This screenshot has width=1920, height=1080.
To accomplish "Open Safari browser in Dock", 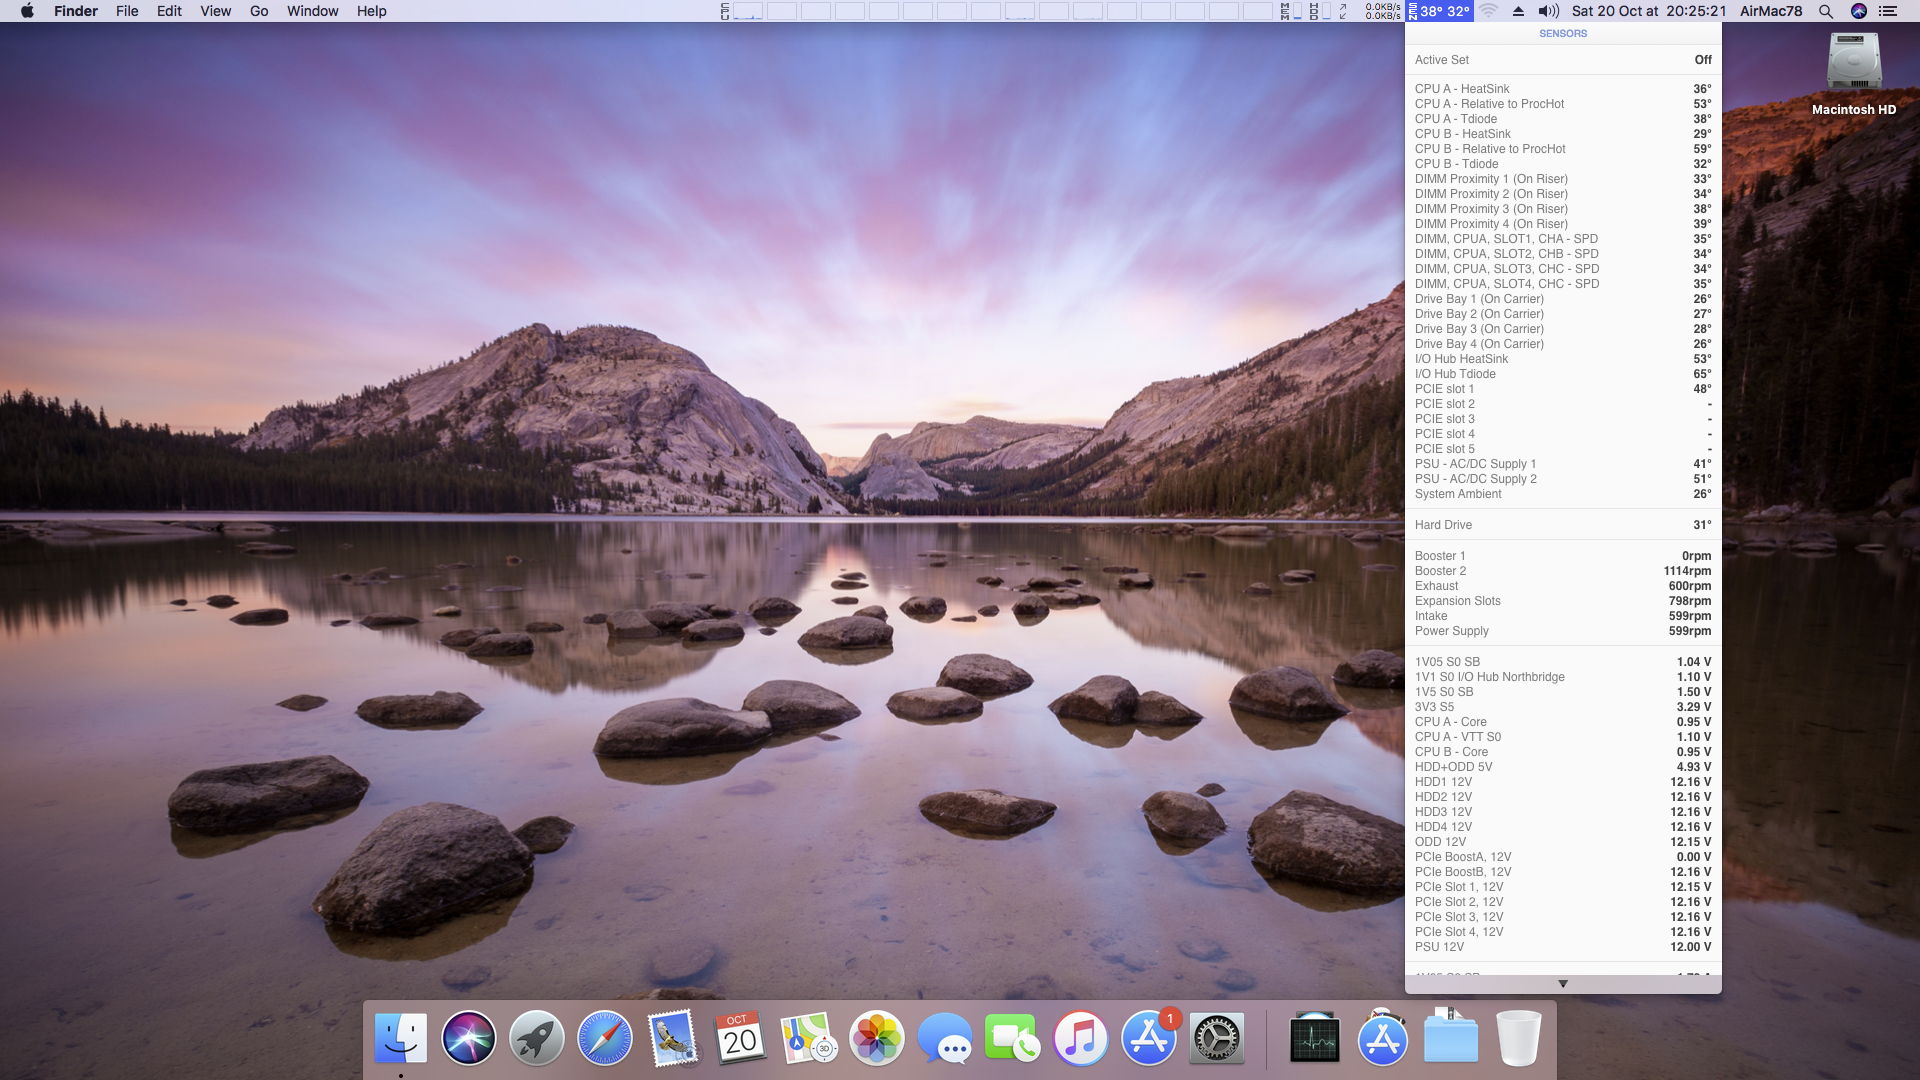I will point(604,1038).
